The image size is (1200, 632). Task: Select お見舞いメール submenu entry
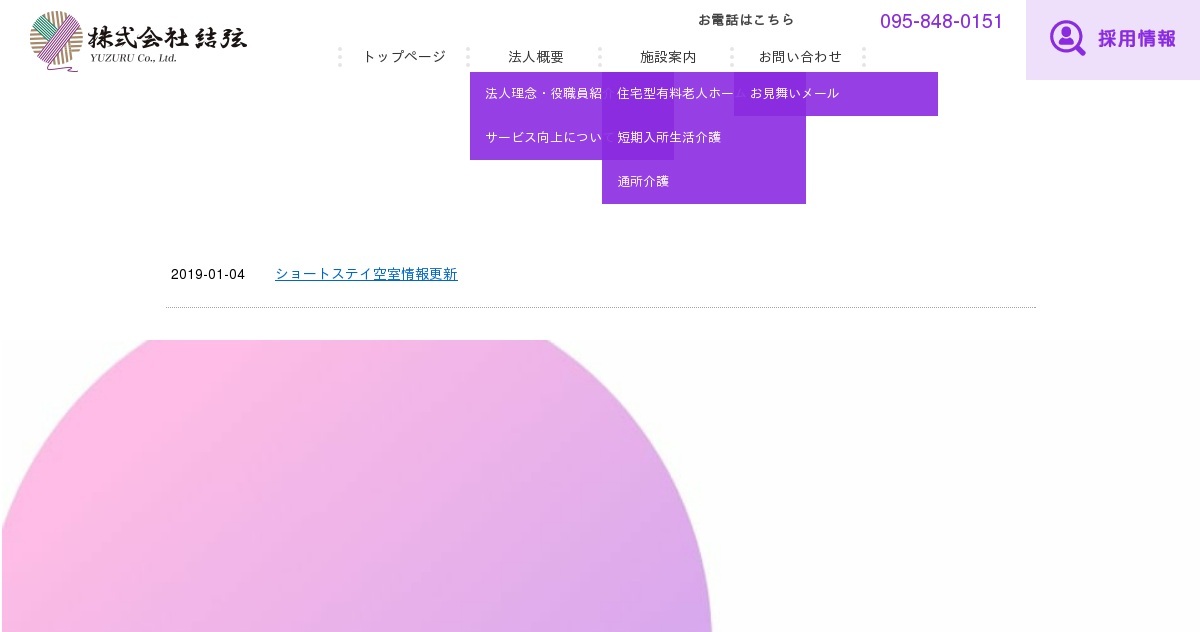[836, 94]
